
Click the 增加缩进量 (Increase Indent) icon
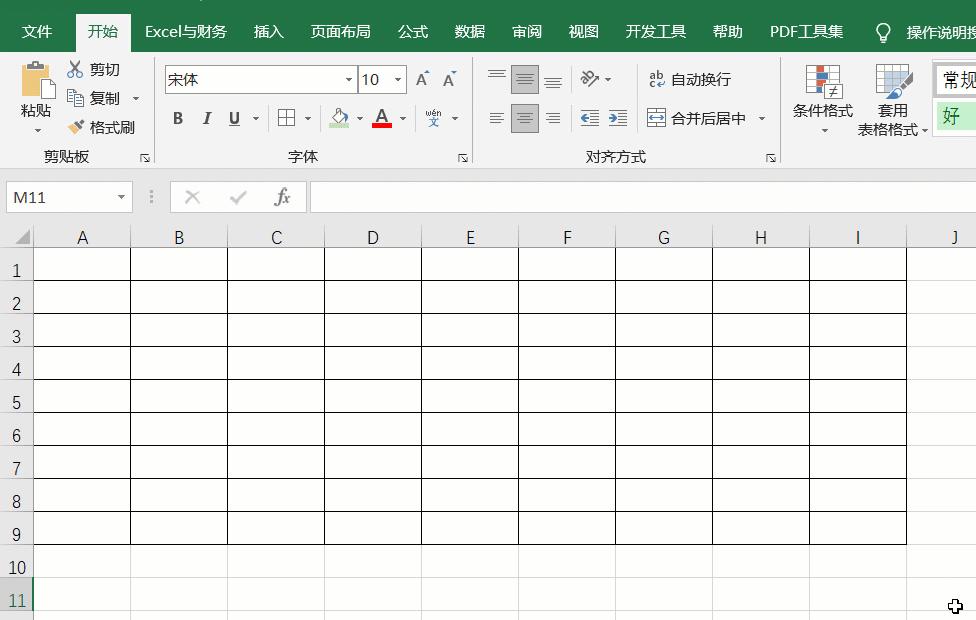pyautogui.click(x=617, y=117)
